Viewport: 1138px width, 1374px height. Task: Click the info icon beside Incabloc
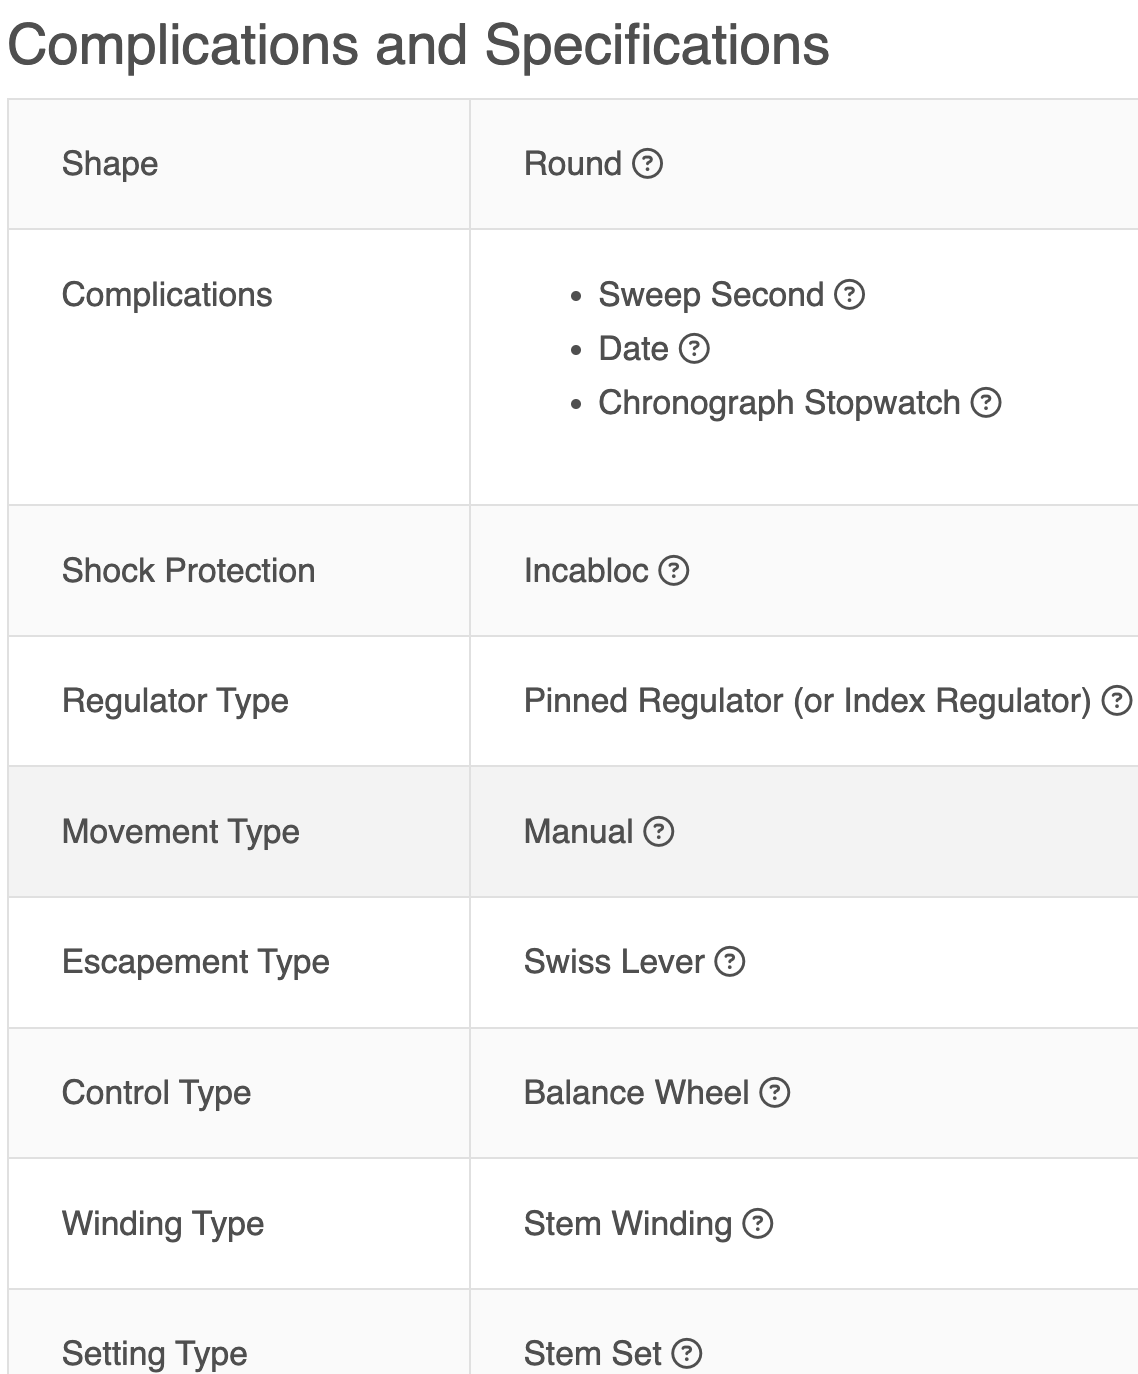click(x=674, y=570)
